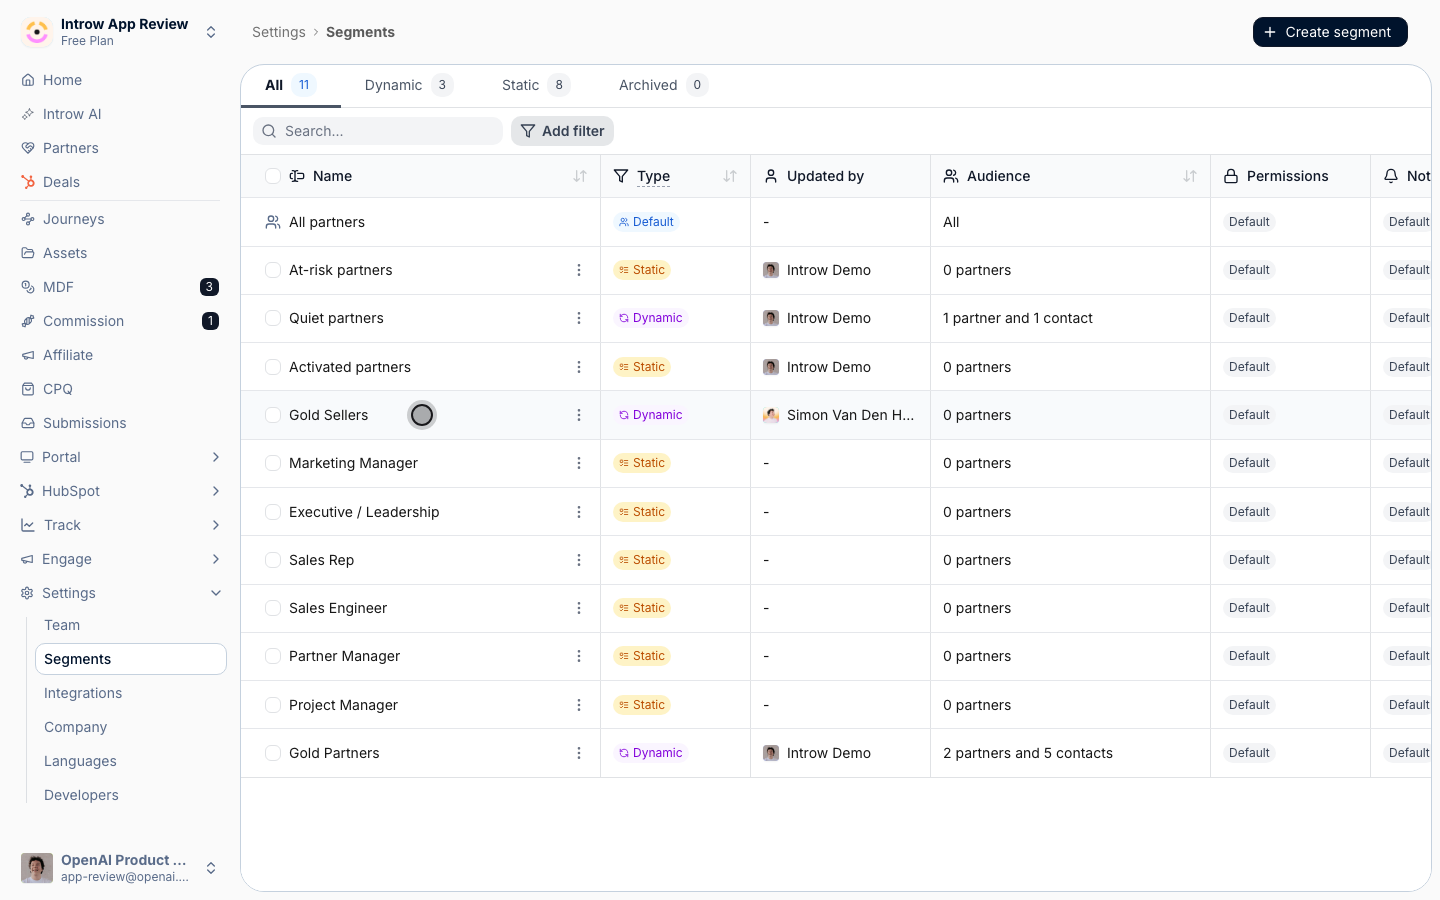Tick the Gold Sellers row checkbox
Image resolution: width=1440 pixels, height=900 pixels.
pyautogui.click(x=273, y=415)
